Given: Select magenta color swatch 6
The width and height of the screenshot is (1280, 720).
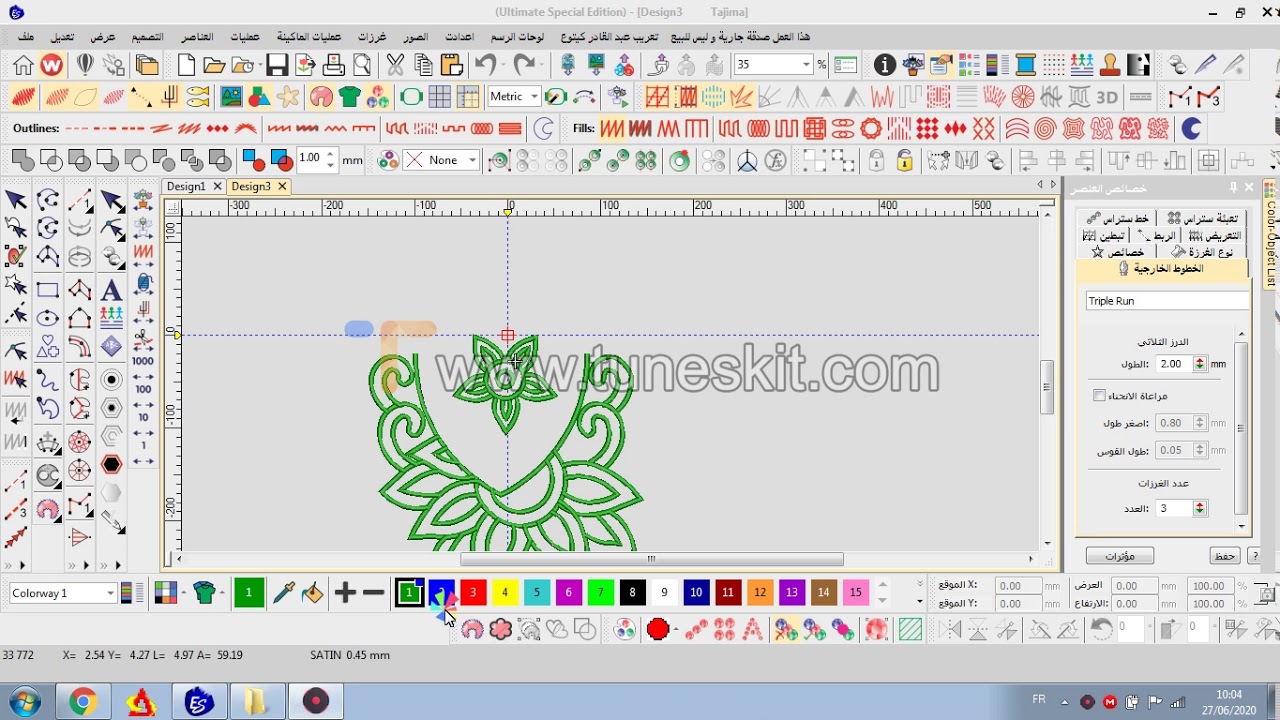Looking at the screenshot, I should point(568,593).
